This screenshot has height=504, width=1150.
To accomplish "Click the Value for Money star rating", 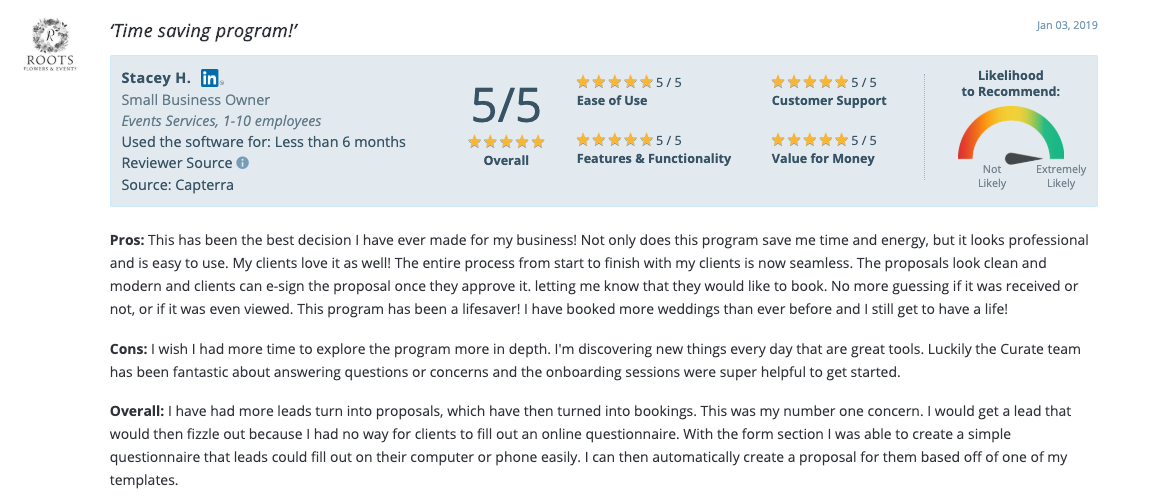I will (x=809, y=140).
